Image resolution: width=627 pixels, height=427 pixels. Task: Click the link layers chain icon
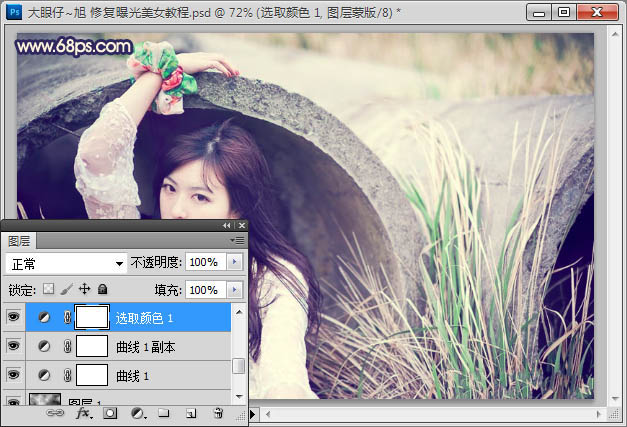(55, 413)
